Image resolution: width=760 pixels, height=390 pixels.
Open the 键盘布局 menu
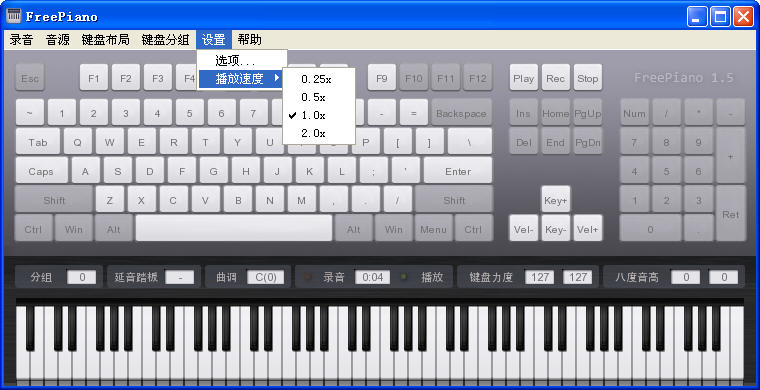(105, 40)
